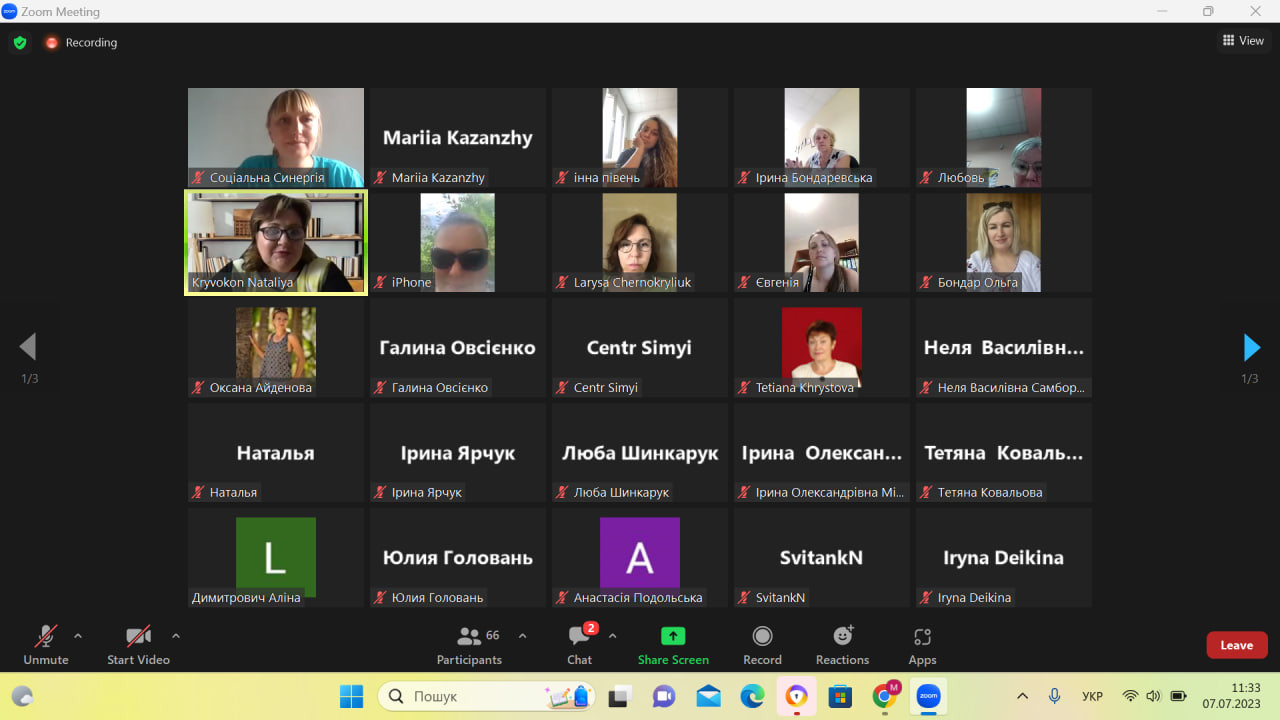Click the green Share Screen icon
1280x720 pixels.
pyautogui.click(x=673, y=637)
